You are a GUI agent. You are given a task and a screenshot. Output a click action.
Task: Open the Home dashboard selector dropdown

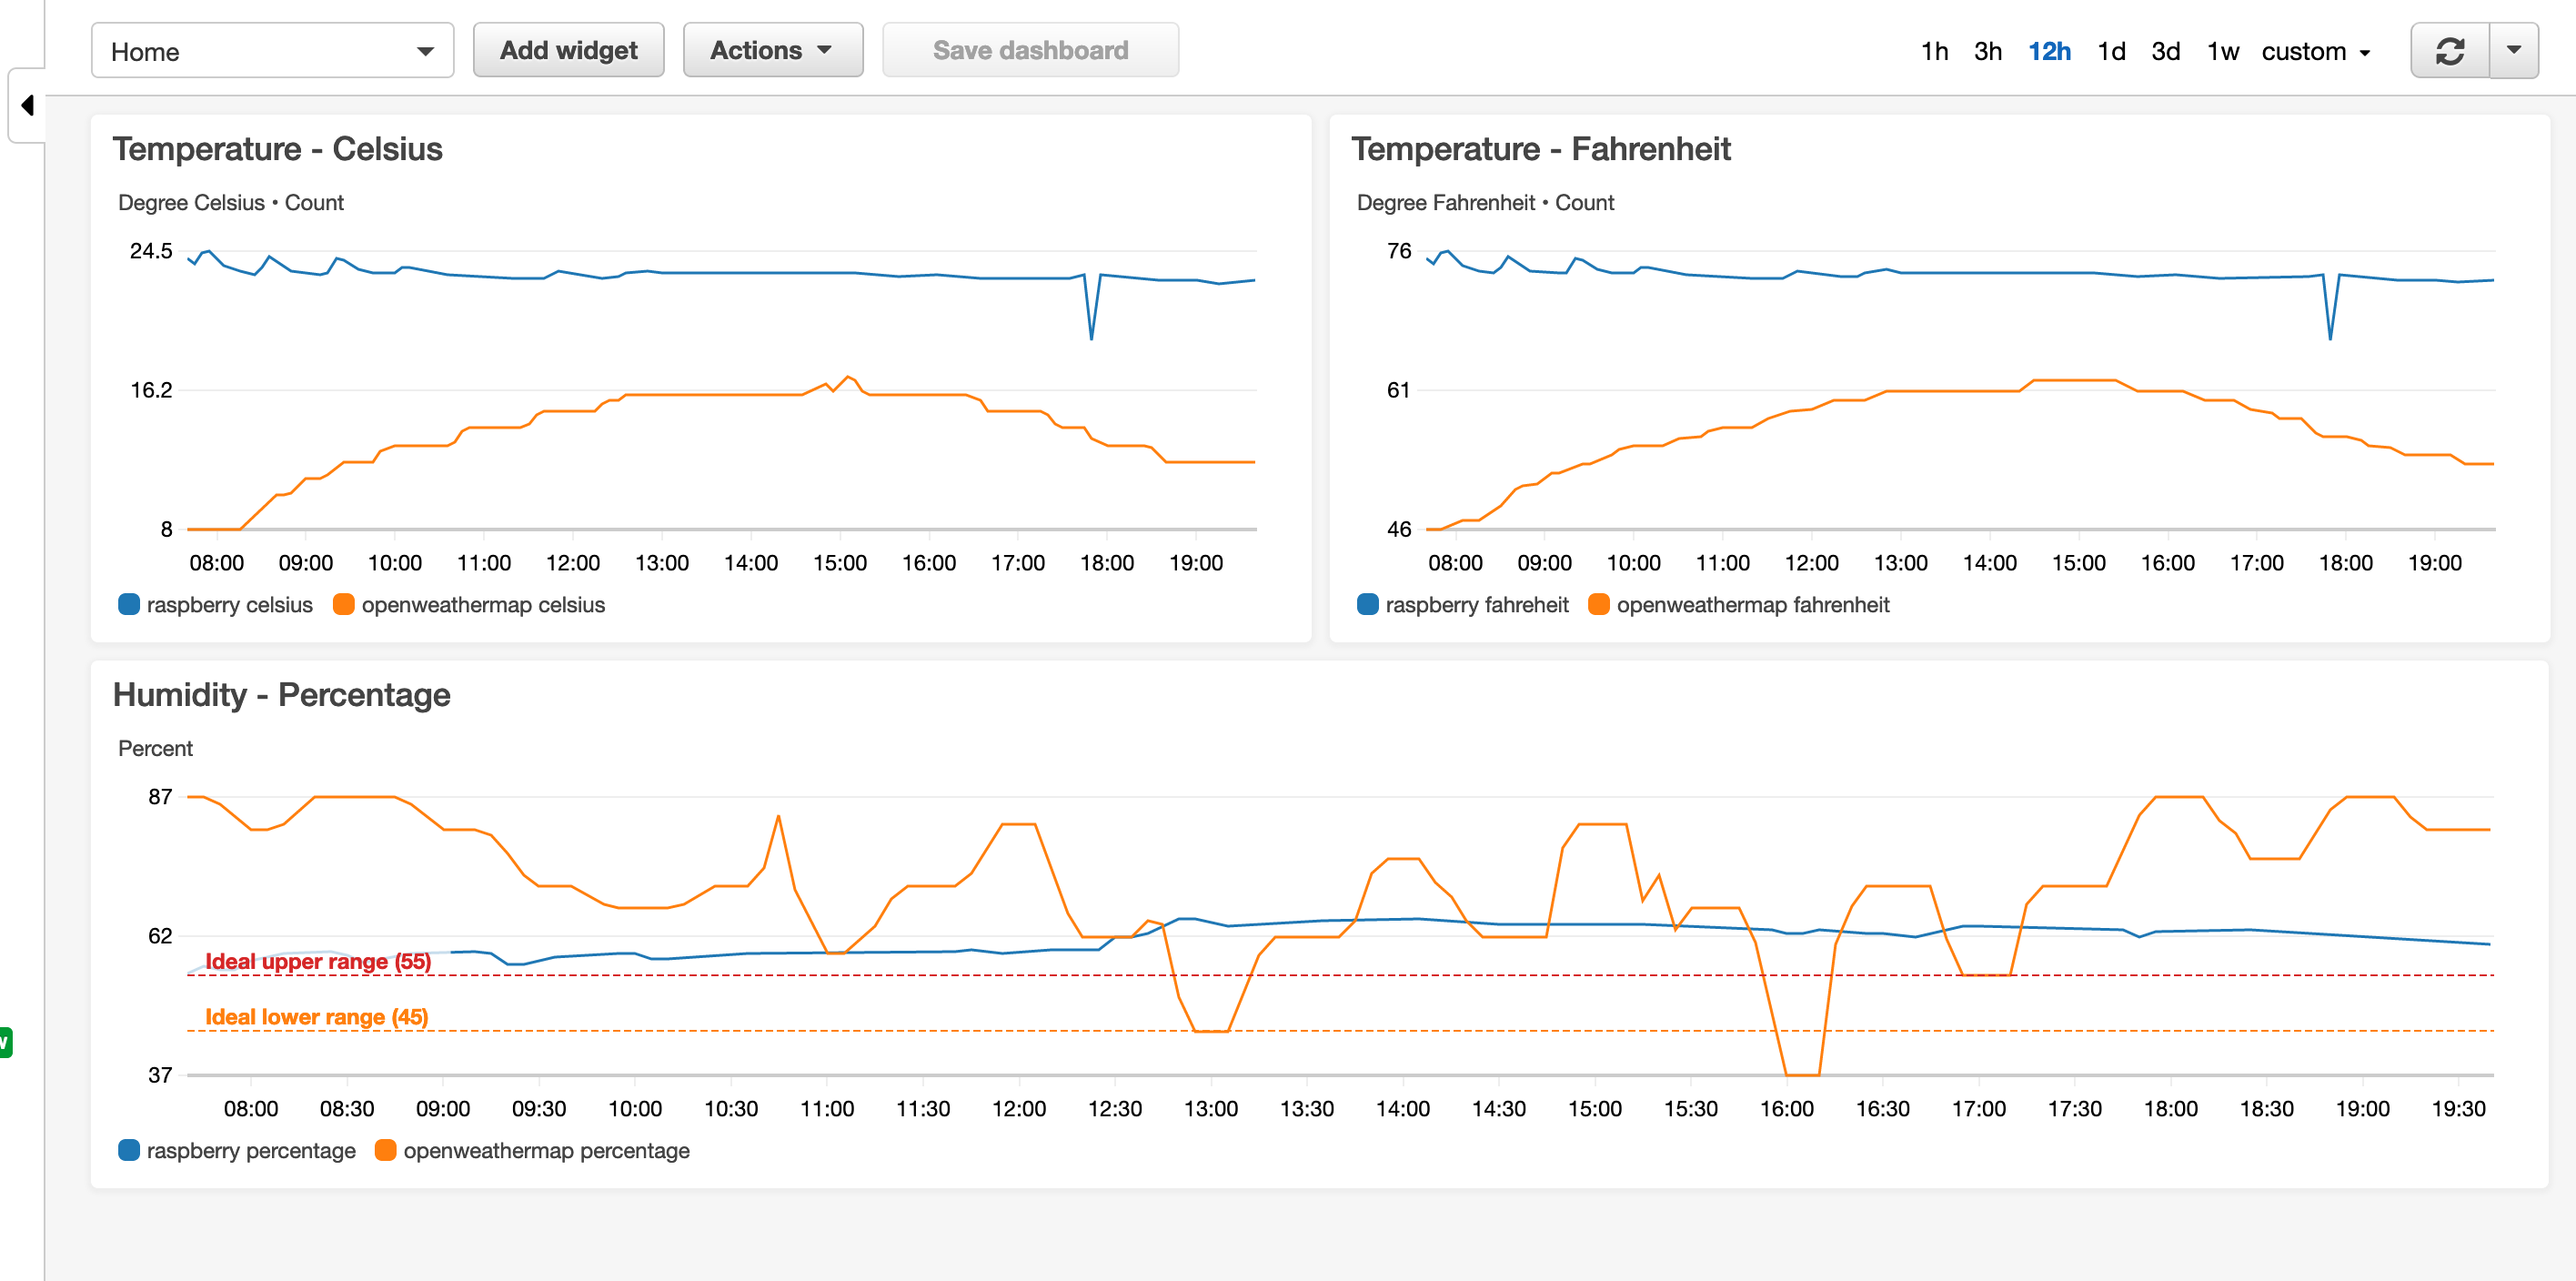point(272,51)
